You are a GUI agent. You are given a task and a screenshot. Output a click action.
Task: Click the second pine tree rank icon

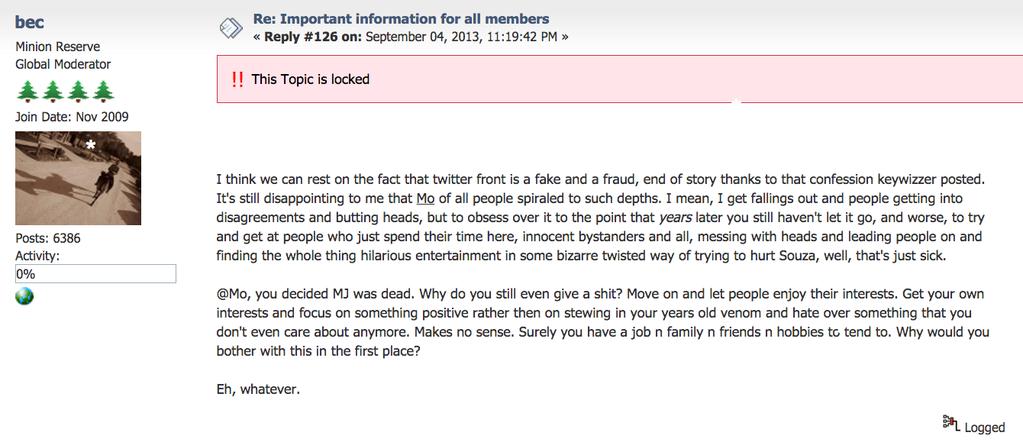(x=52, y=92)
